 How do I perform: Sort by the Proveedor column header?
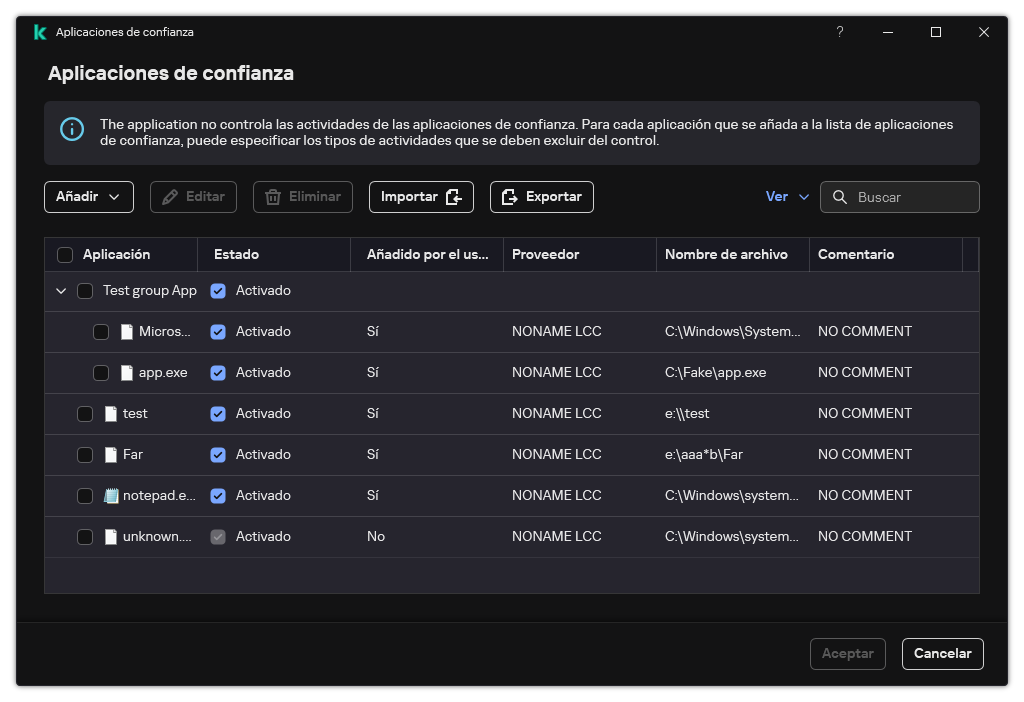click(x=546, y=254)
